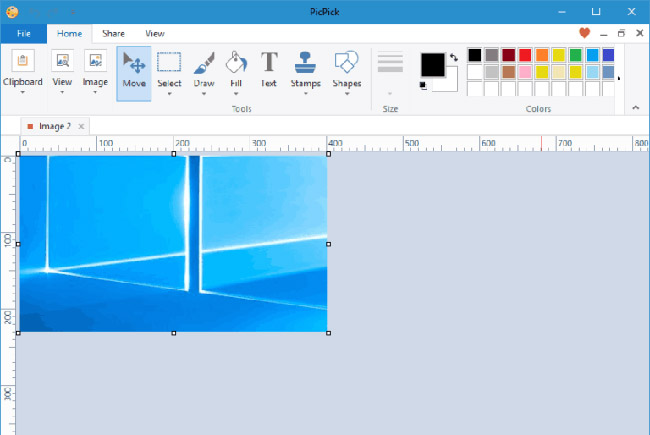This screenshot has width=650, height=435.
Task: Close the document via ribbon bar X
Action: point(640,33)
